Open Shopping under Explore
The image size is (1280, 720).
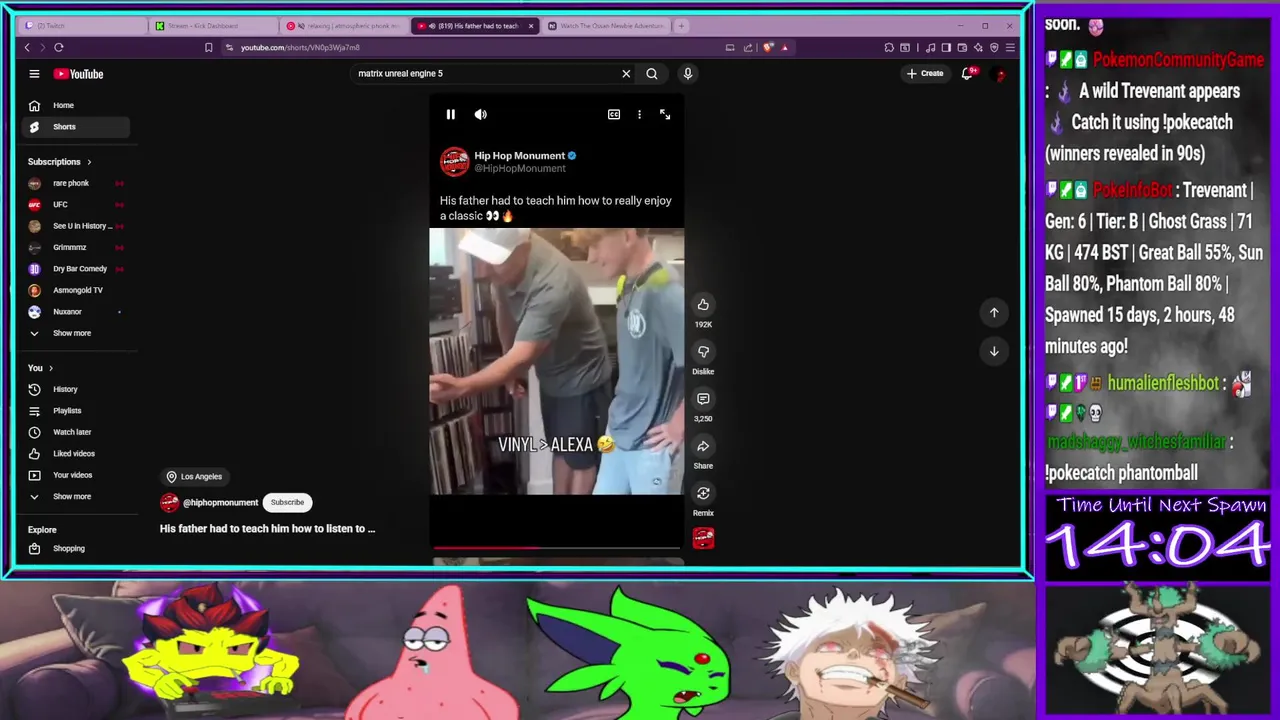coord(76,549)
